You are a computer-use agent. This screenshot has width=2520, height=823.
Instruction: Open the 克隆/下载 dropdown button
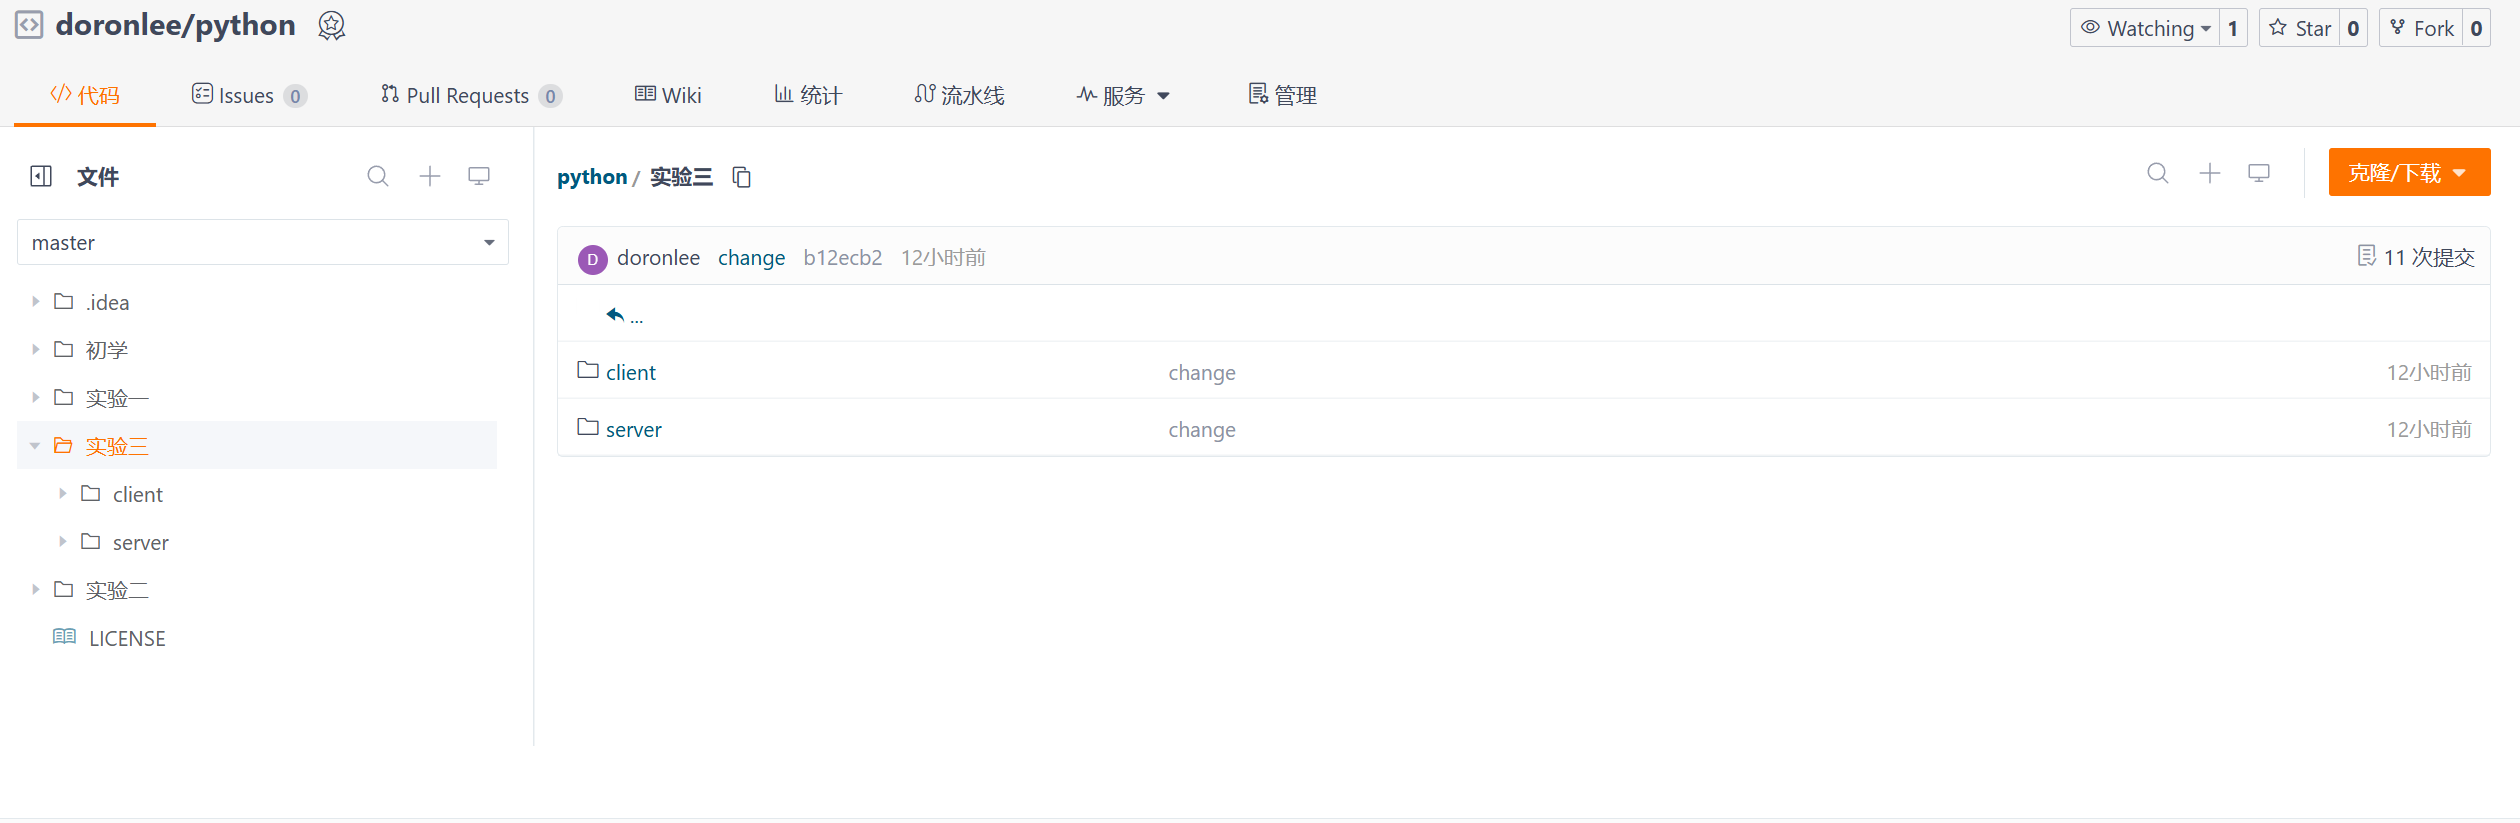click(x=2409, y=172)
